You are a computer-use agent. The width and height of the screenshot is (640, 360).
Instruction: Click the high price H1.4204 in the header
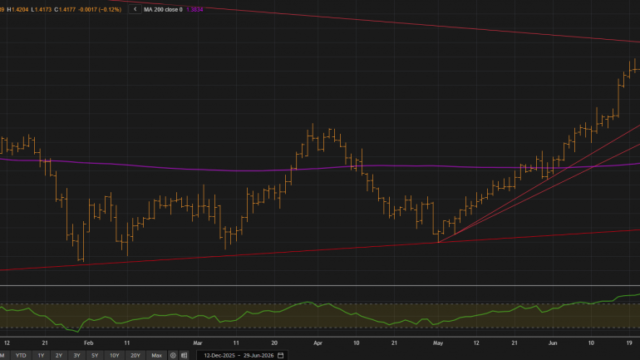point(18,9)
